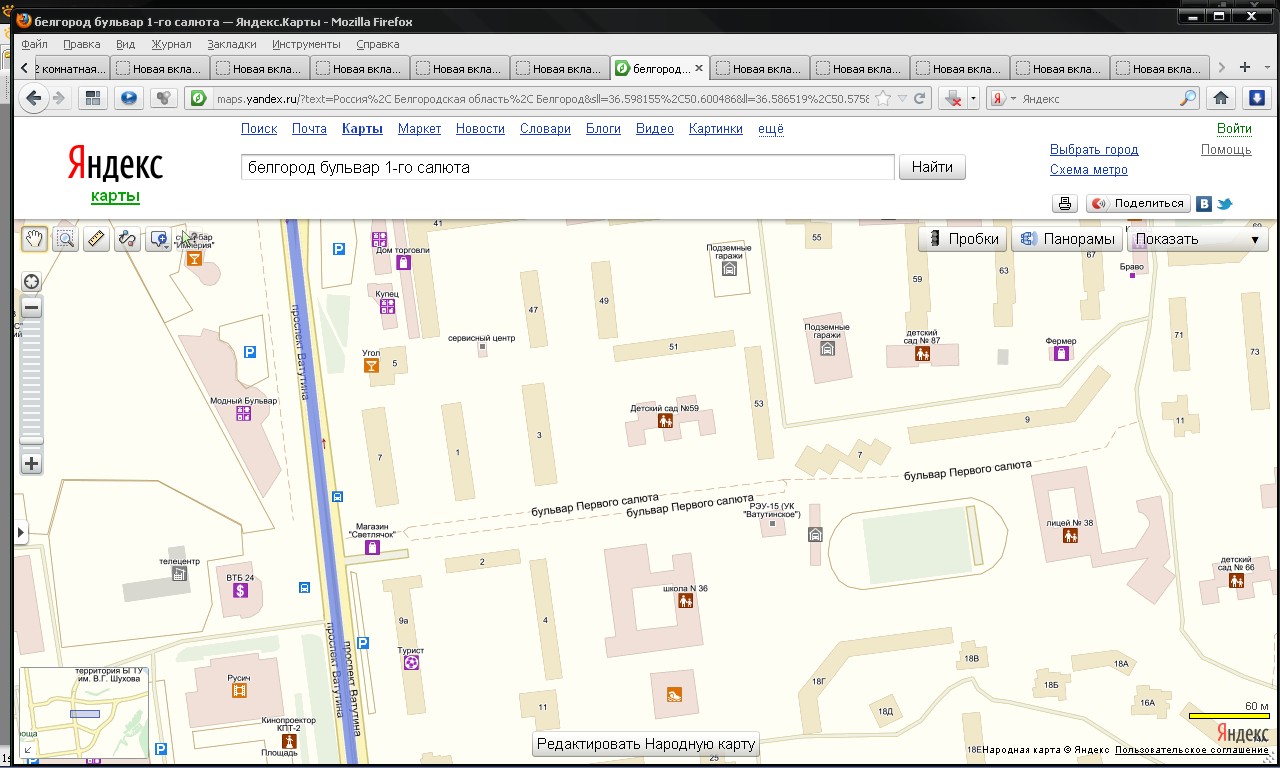1280x768 pixels.
Task: Select the hand pan tool on map
Action: click(35, 239)
